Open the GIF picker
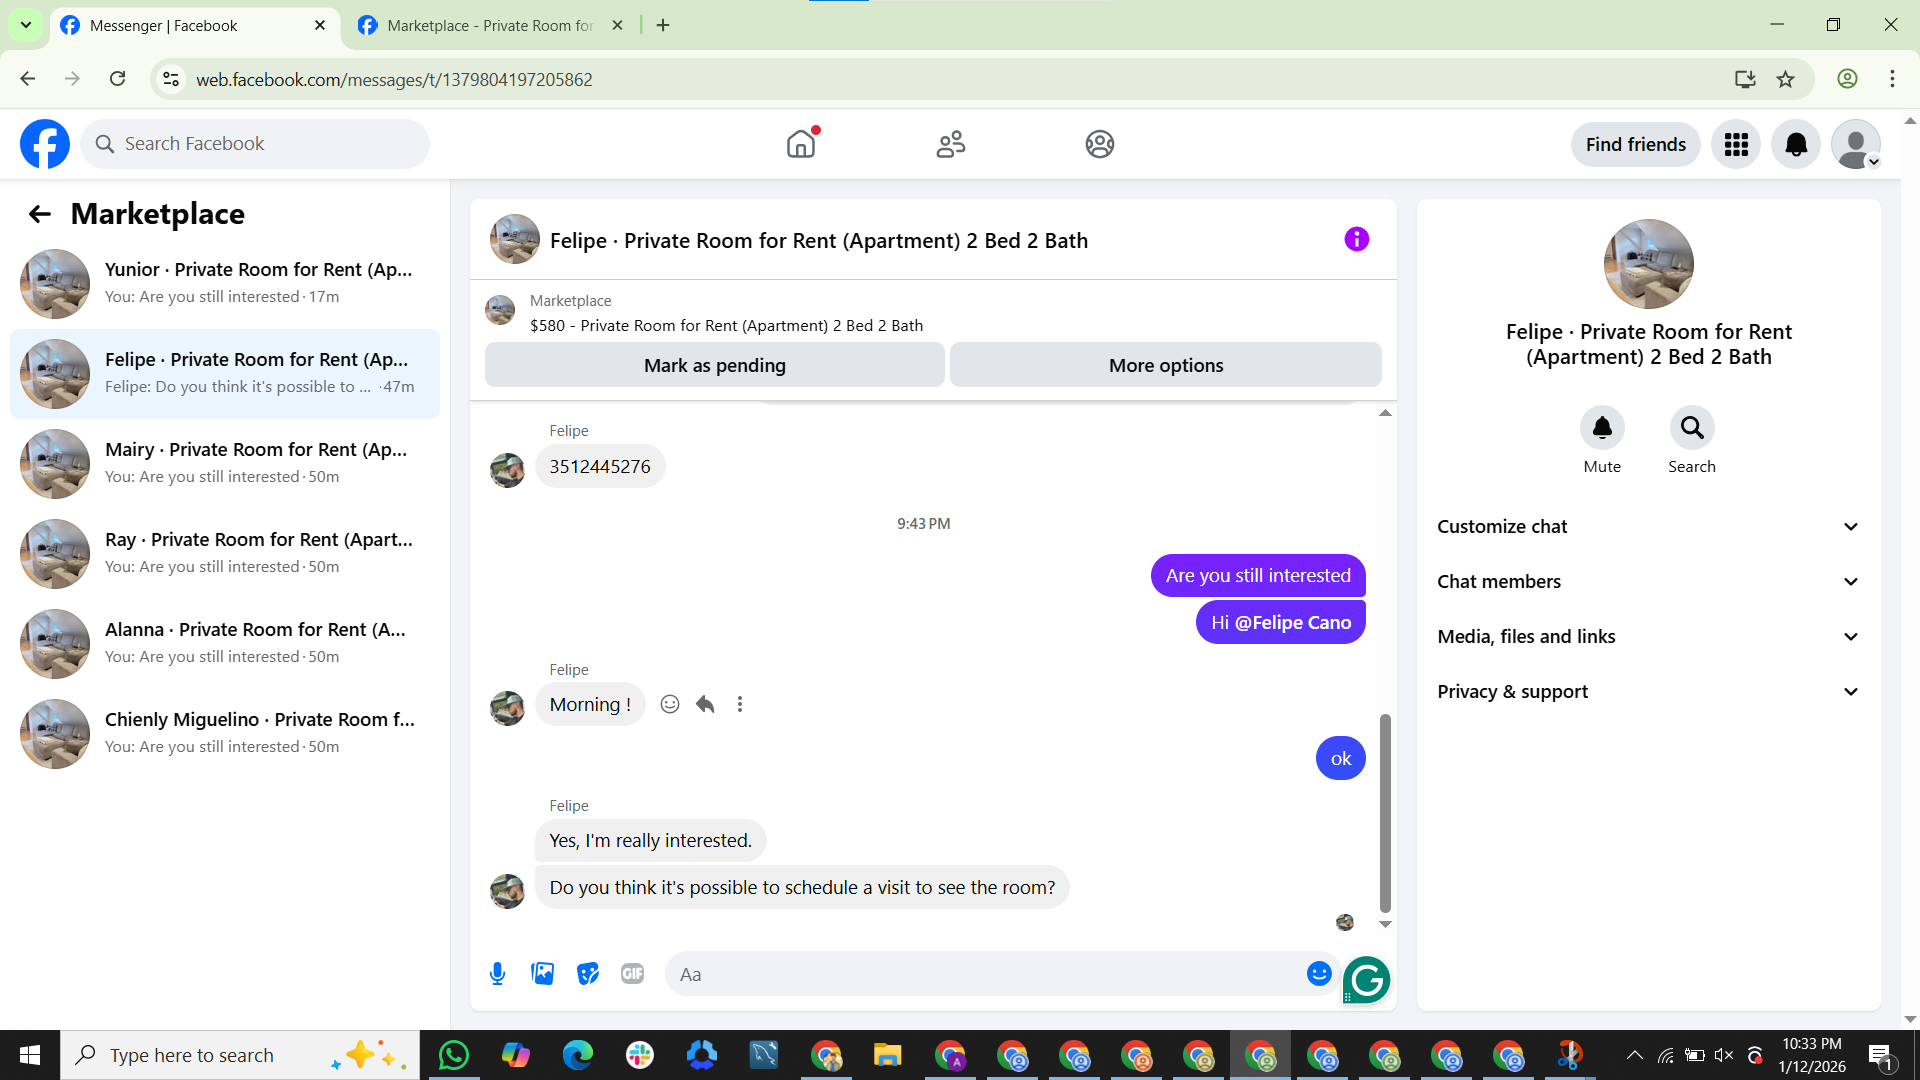 pyautogui.click(x=632, y=974)
